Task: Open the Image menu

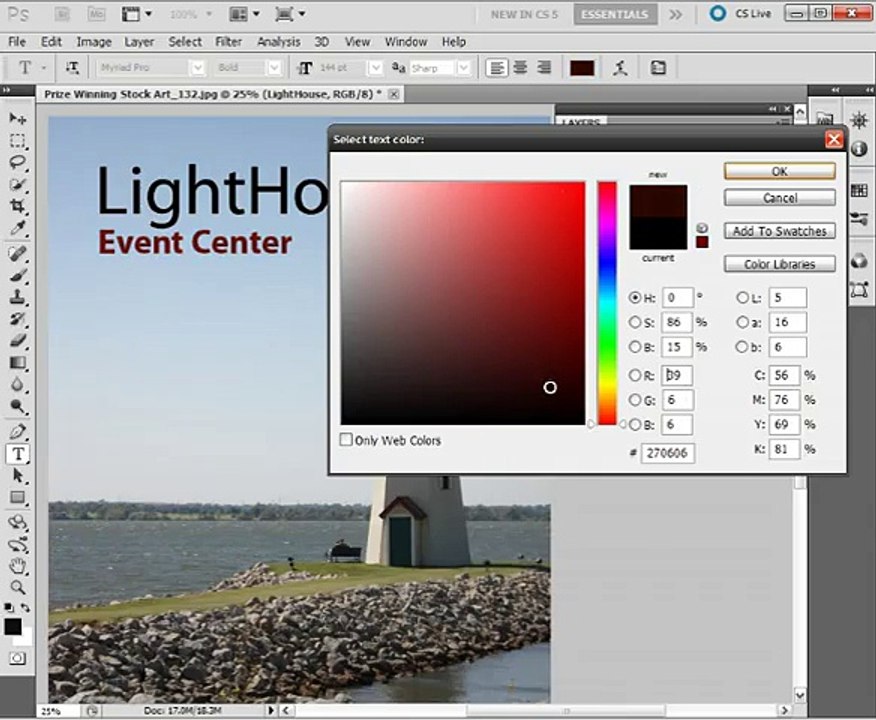Action: 94,42
